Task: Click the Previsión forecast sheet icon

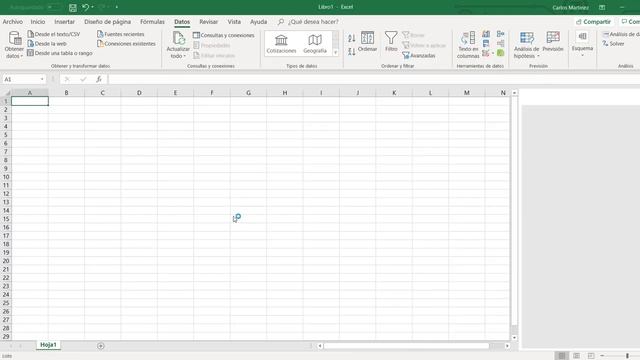Action: point(553,42)
